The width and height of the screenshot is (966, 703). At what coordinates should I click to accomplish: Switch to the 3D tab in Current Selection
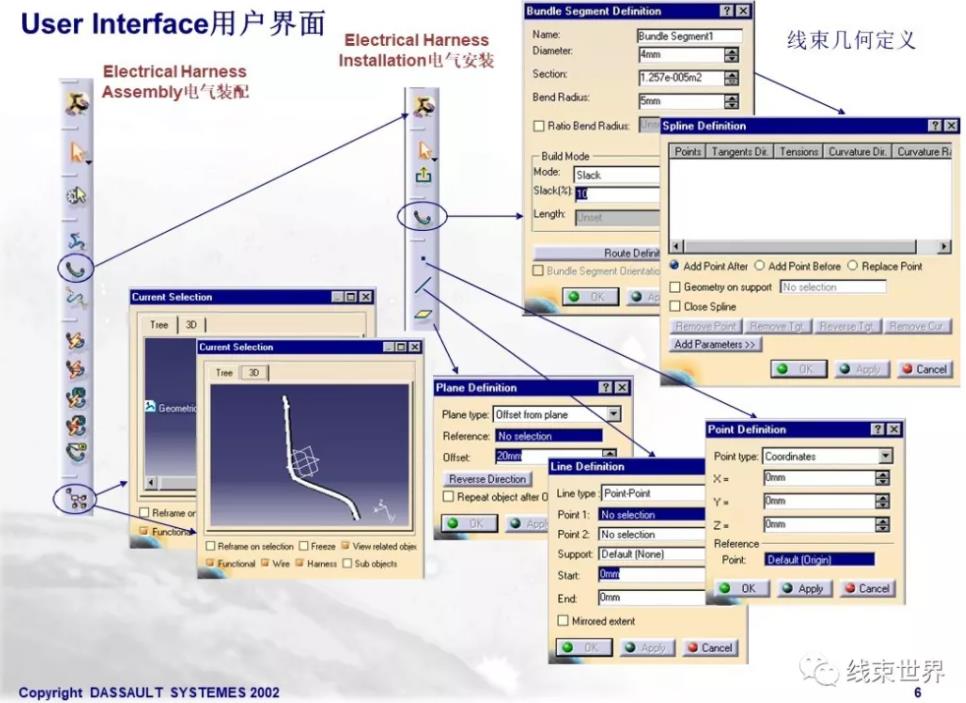click(x=254, y=373)
